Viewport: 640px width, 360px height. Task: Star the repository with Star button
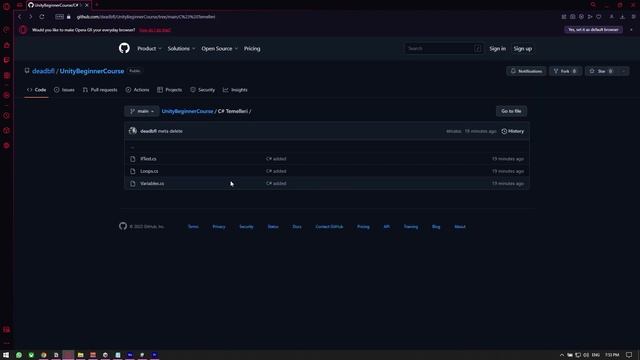point(602,71)
